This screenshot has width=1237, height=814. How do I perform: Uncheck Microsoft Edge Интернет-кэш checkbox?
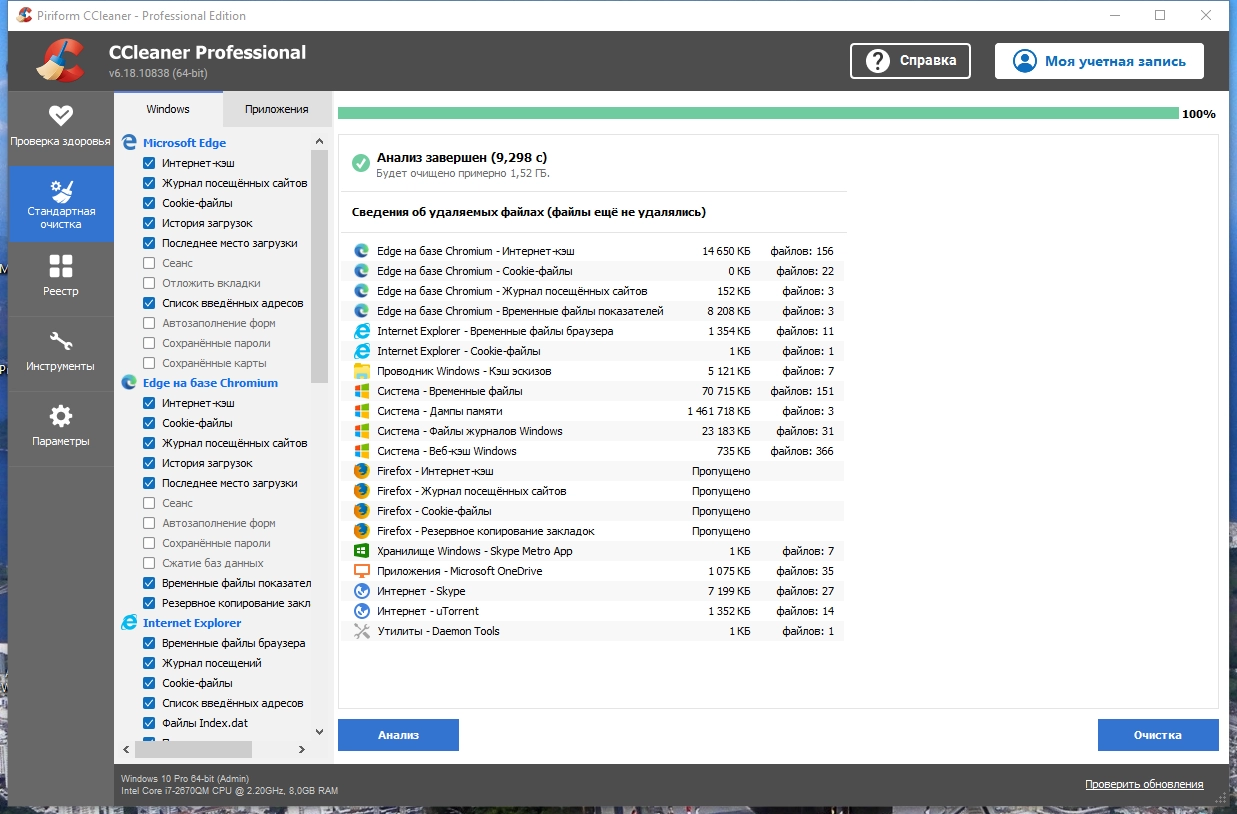pos(149,163)
